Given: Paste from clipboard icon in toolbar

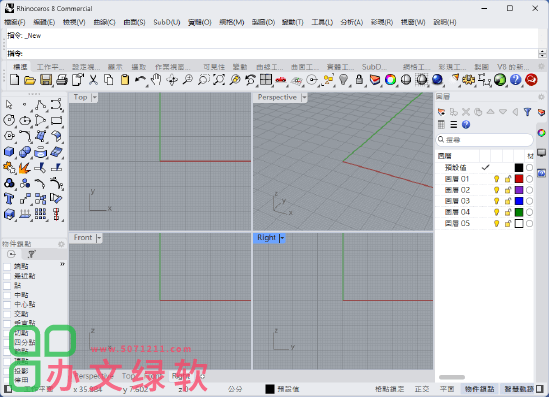Looking at the screenshot, I should tap(125, 80).
